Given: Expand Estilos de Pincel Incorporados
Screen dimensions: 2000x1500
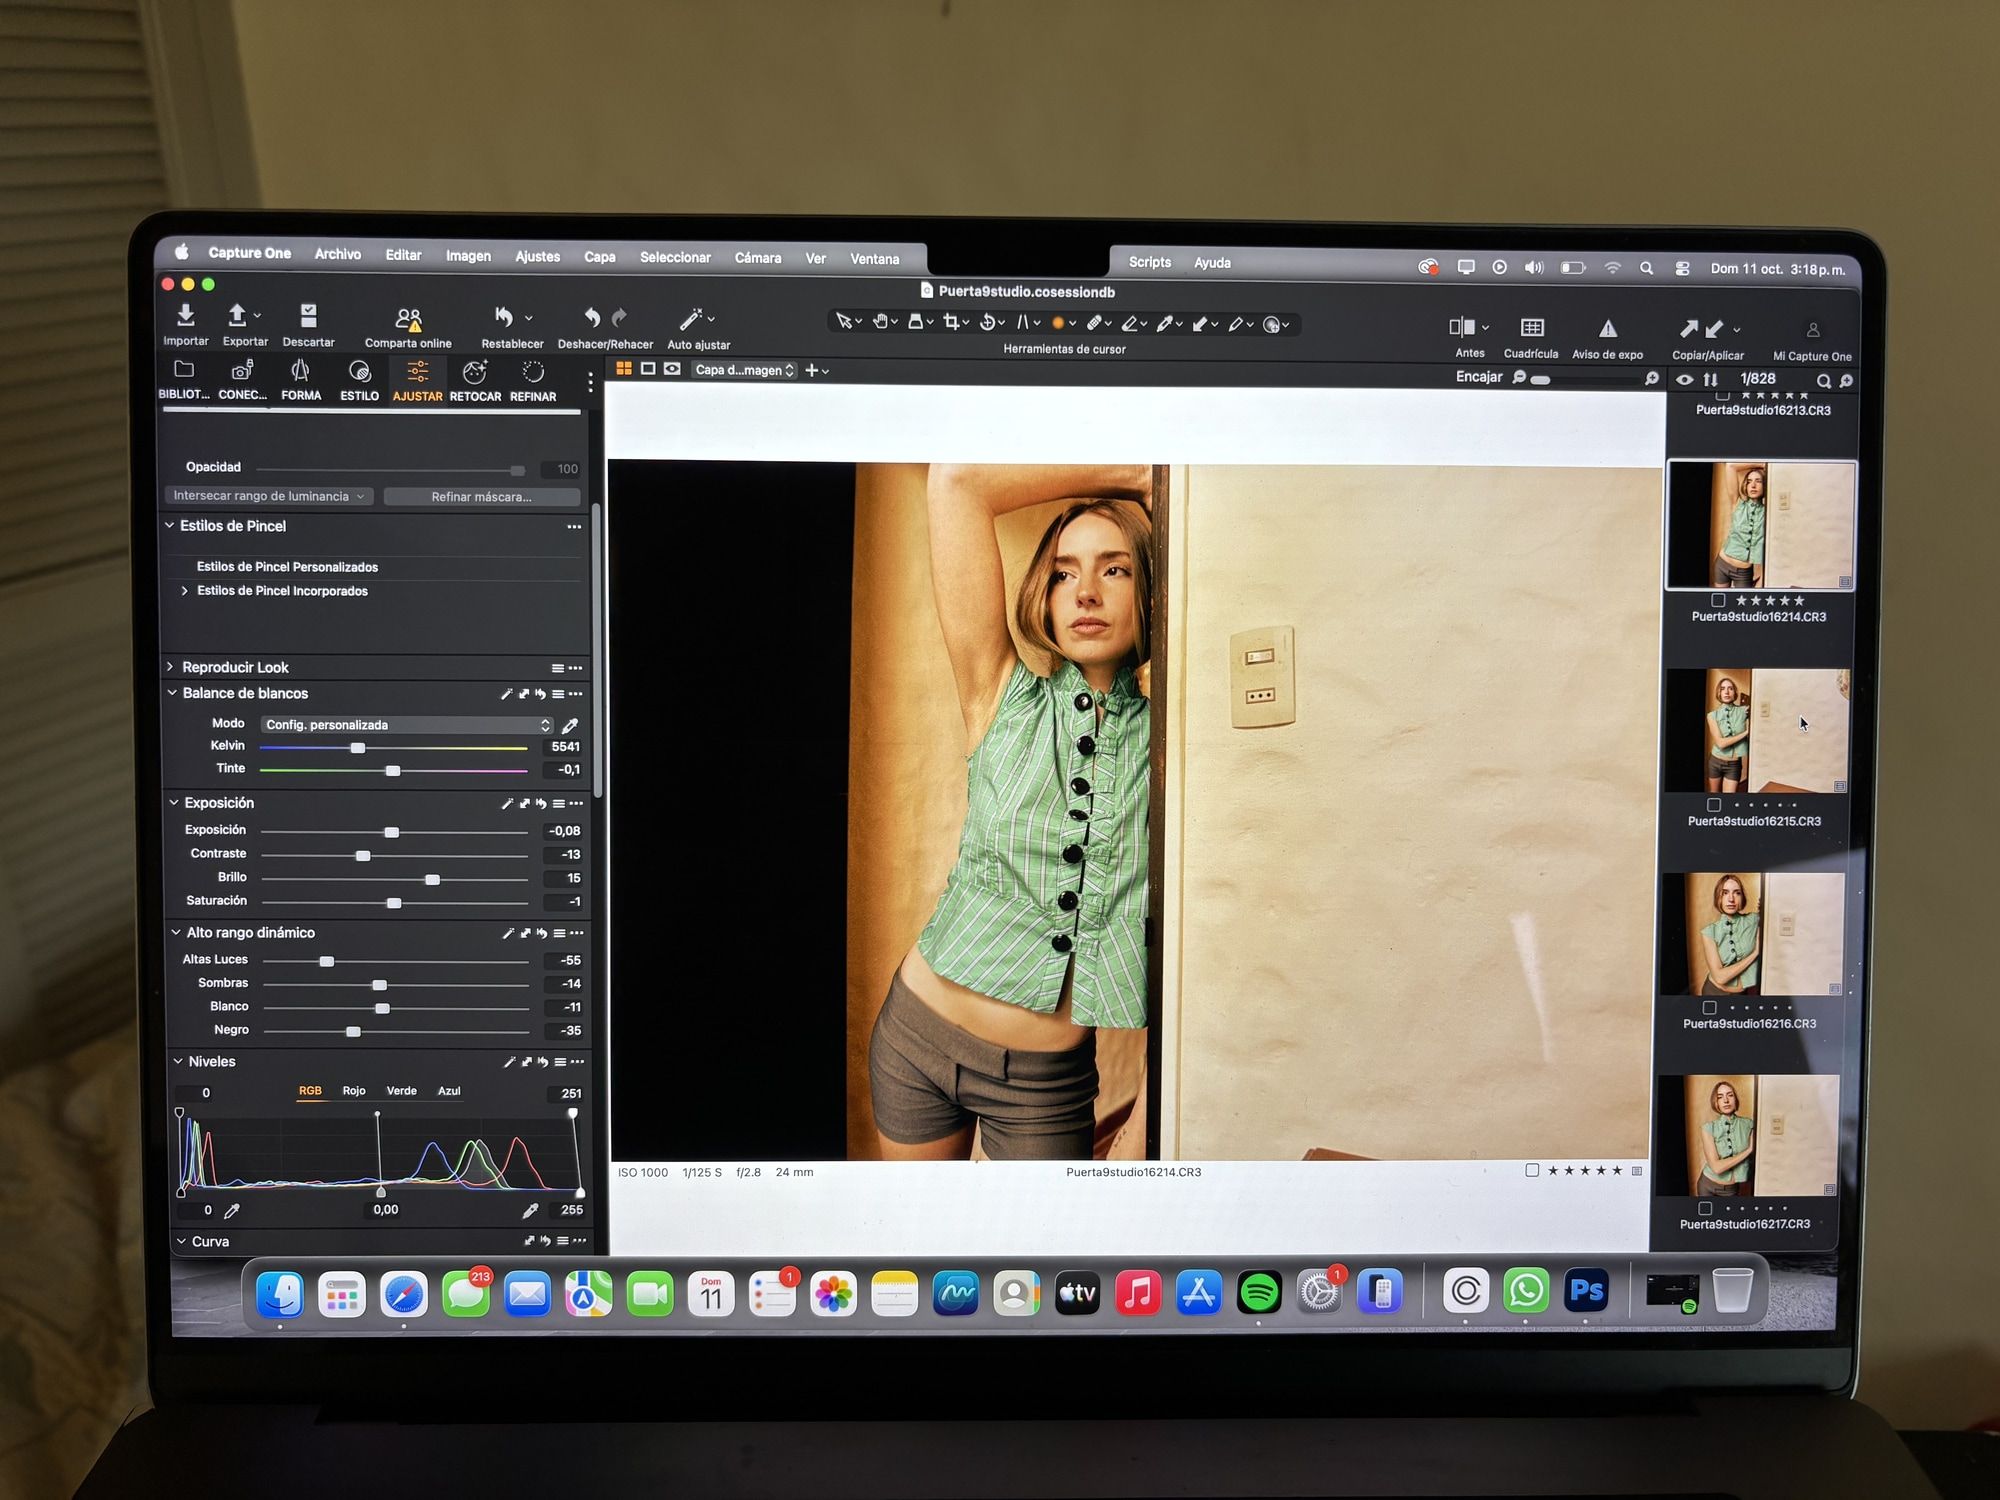Looking at the screenshot, I should tap(184, 591).
